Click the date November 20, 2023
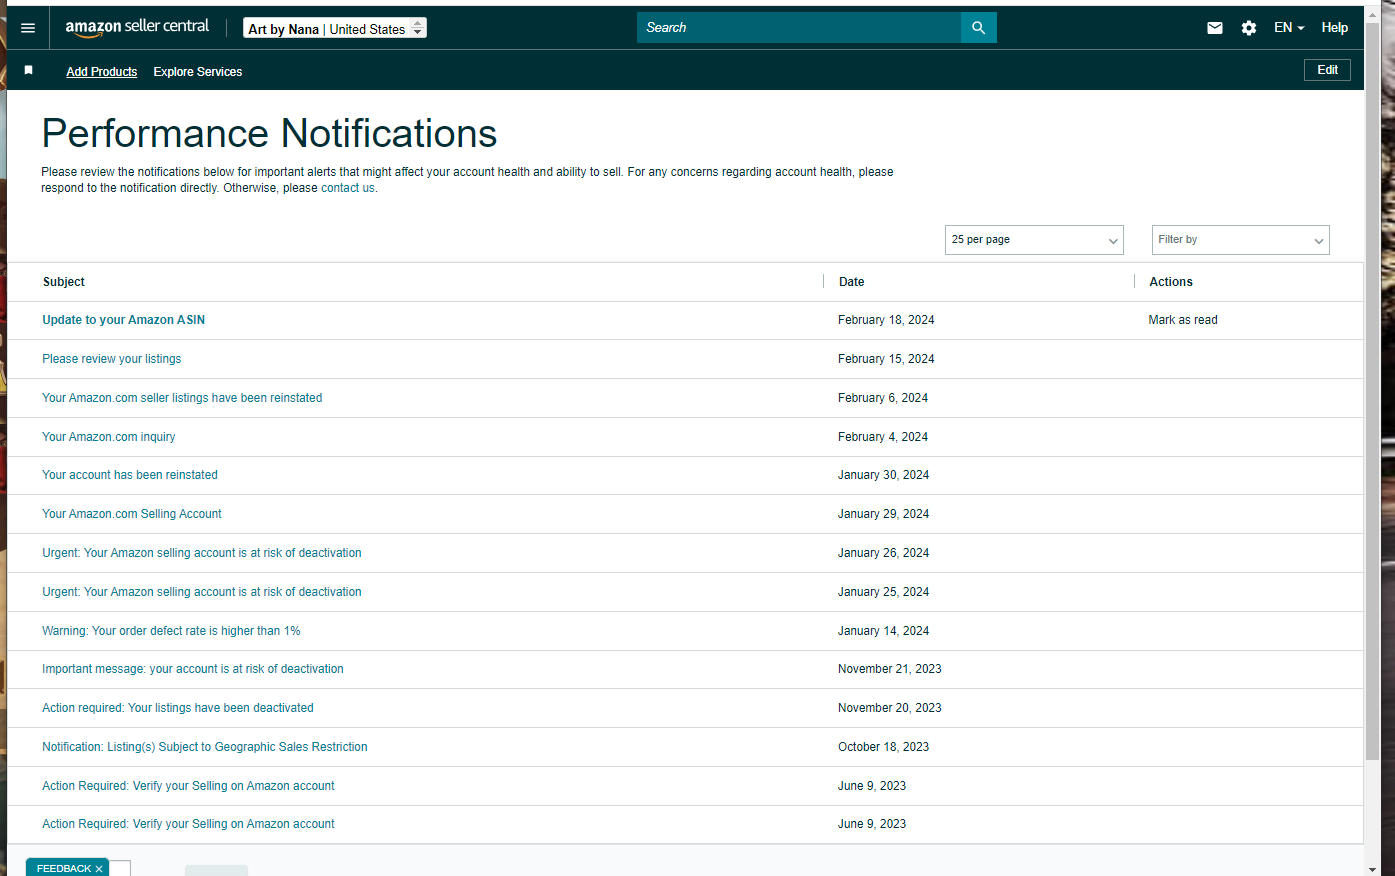1395x876 pixels. point(890,708)
